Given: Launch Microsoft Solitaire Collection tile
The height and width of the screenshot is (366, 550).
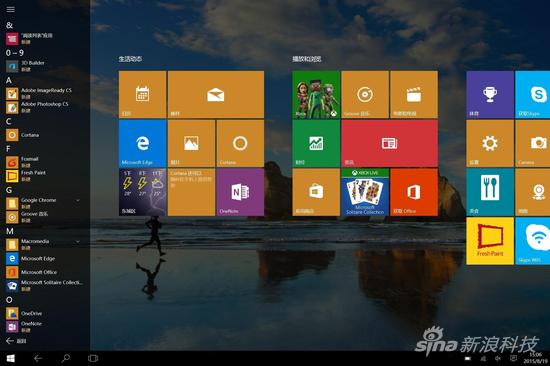Looking at the screenshot, I should (x=365, y=192).
